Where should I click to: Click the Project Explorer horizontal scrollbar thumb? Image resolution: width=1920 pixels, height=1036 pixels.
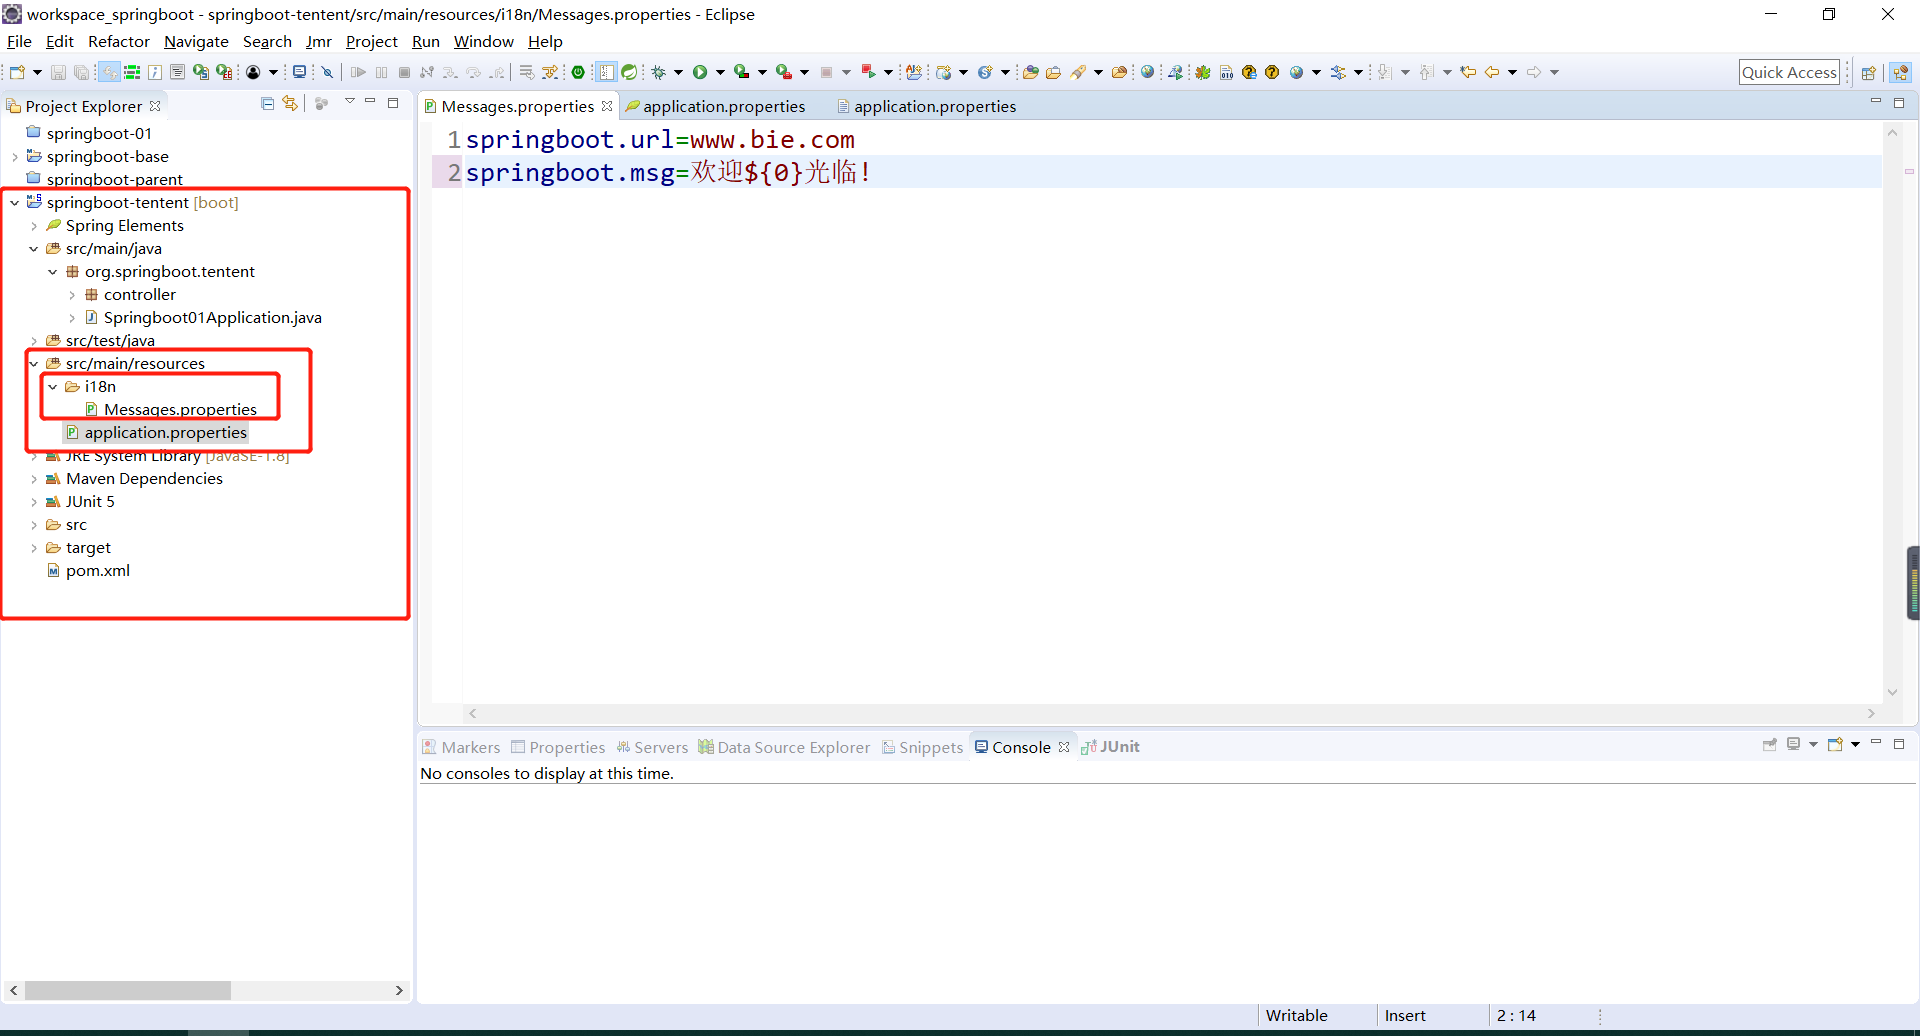(x=127, y=990)
